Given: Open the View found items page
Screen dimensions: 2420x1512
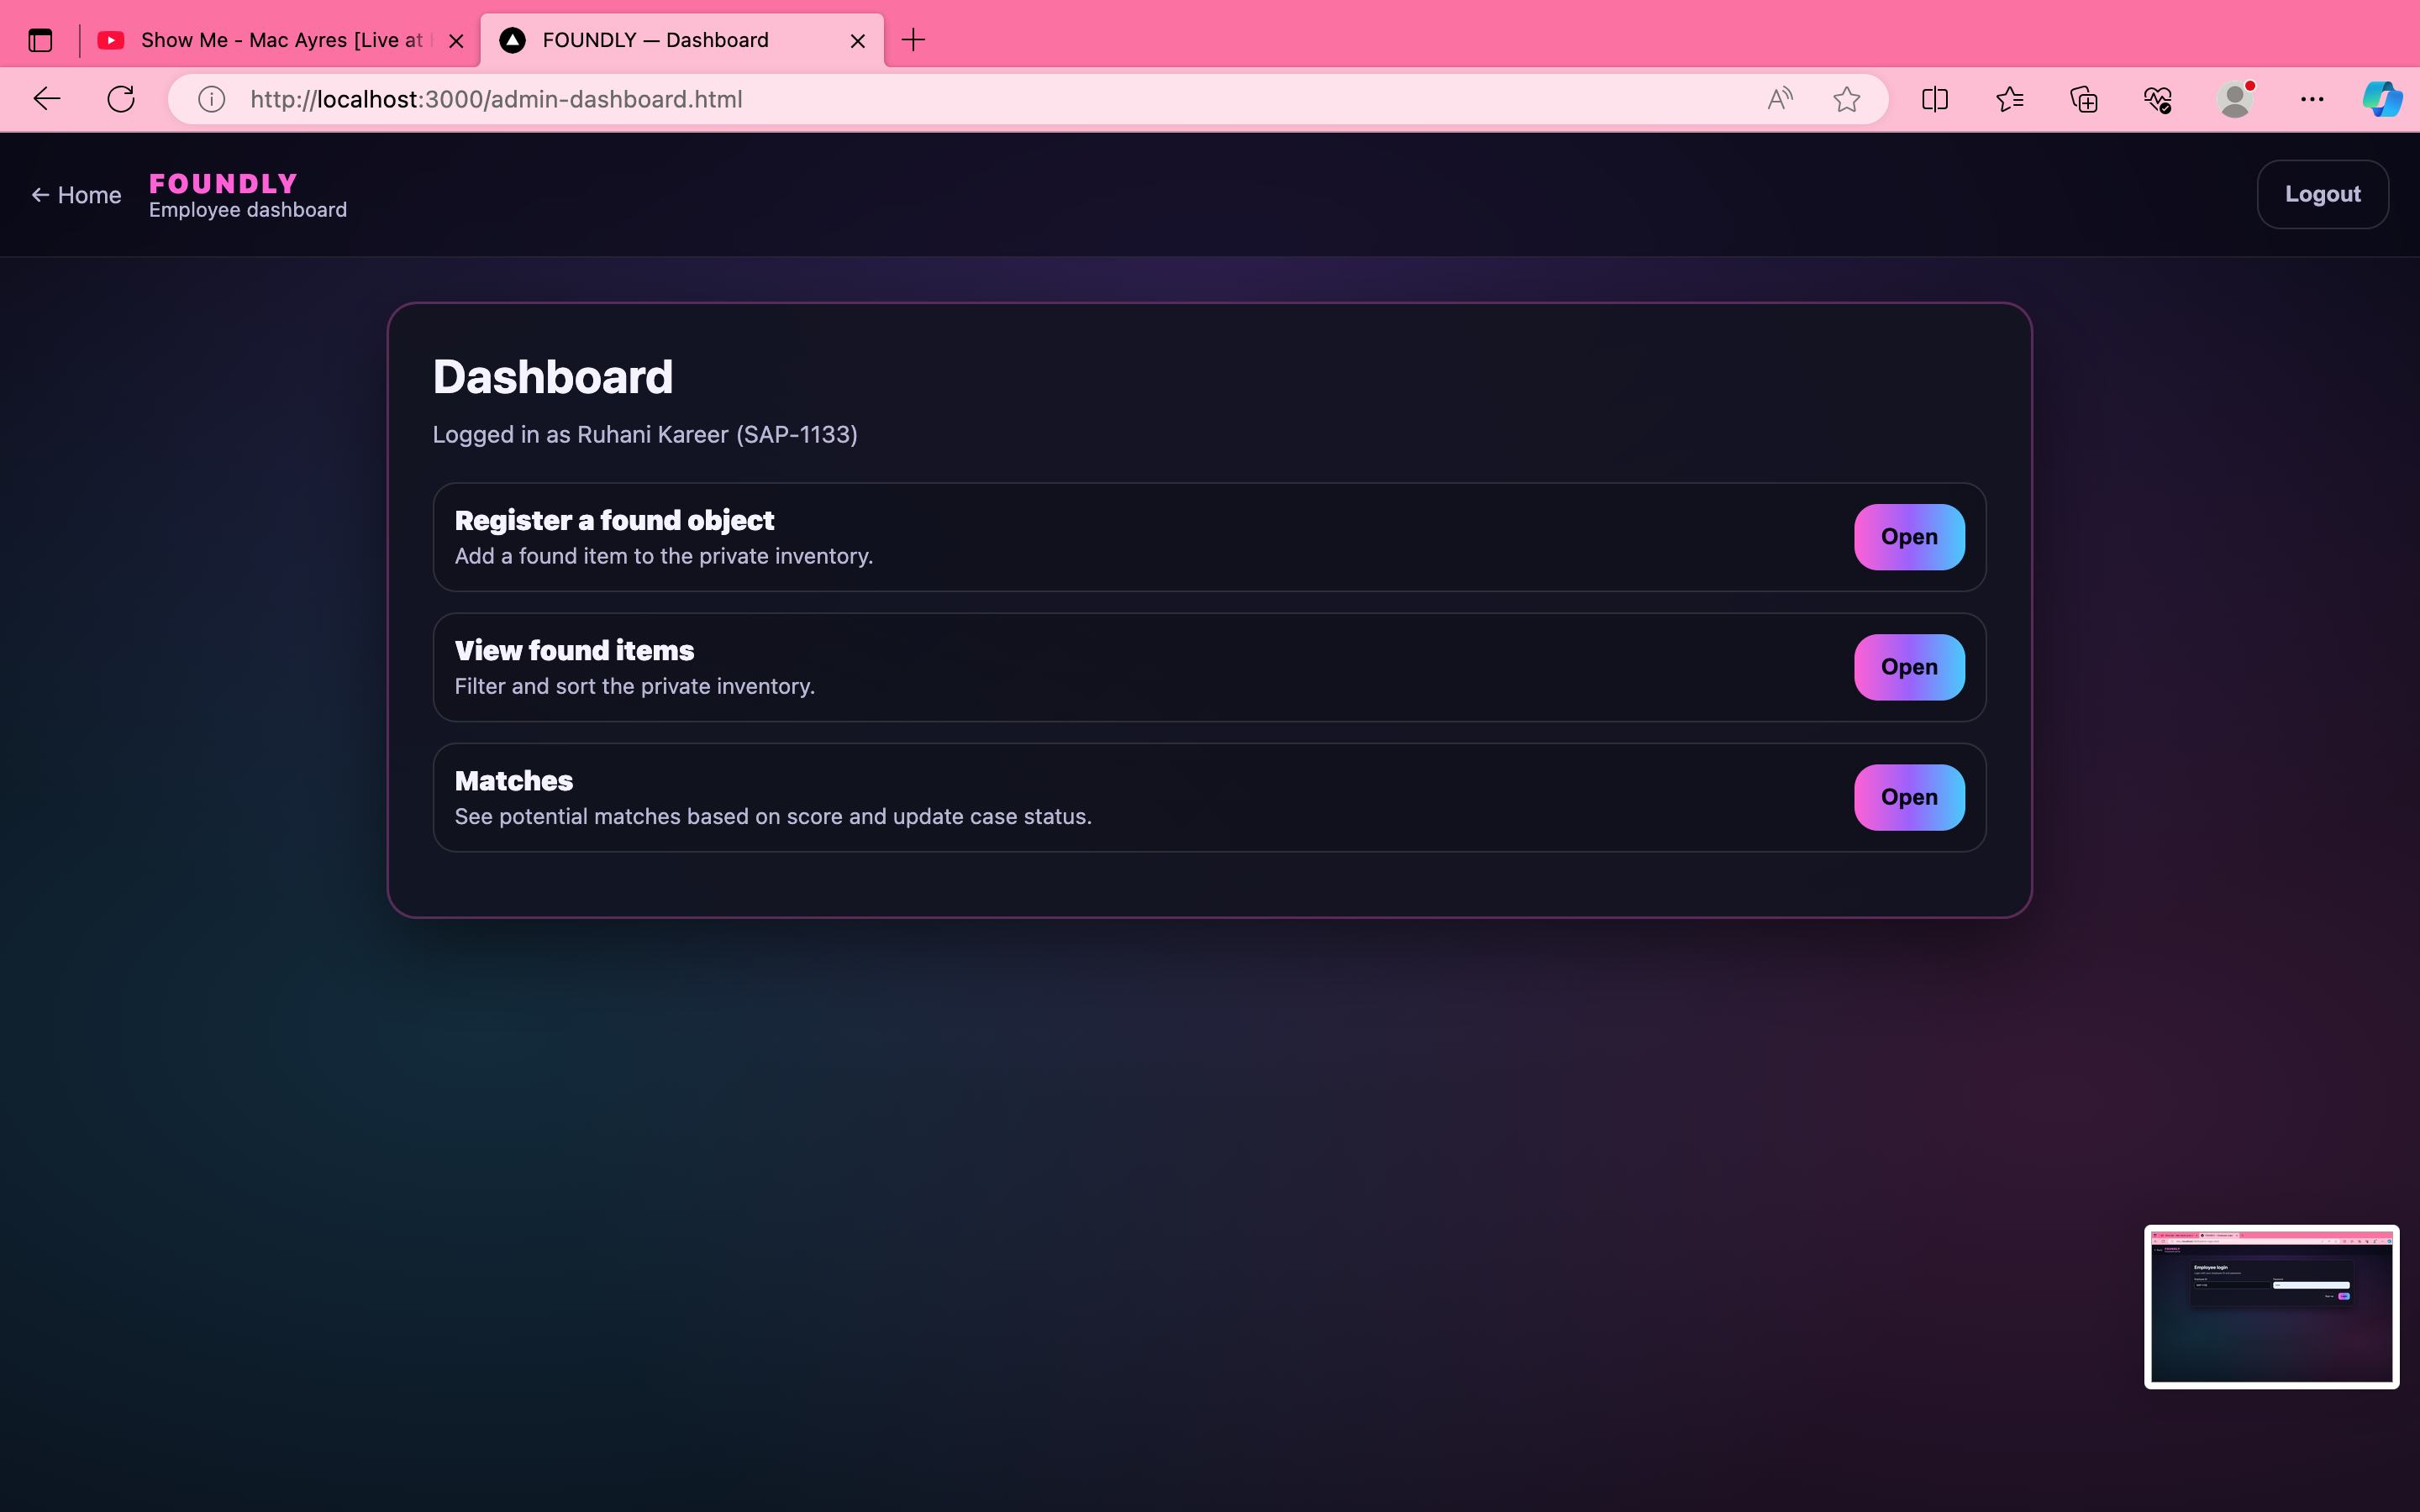Looking at the screenshot, I should tap(1908, 667).
